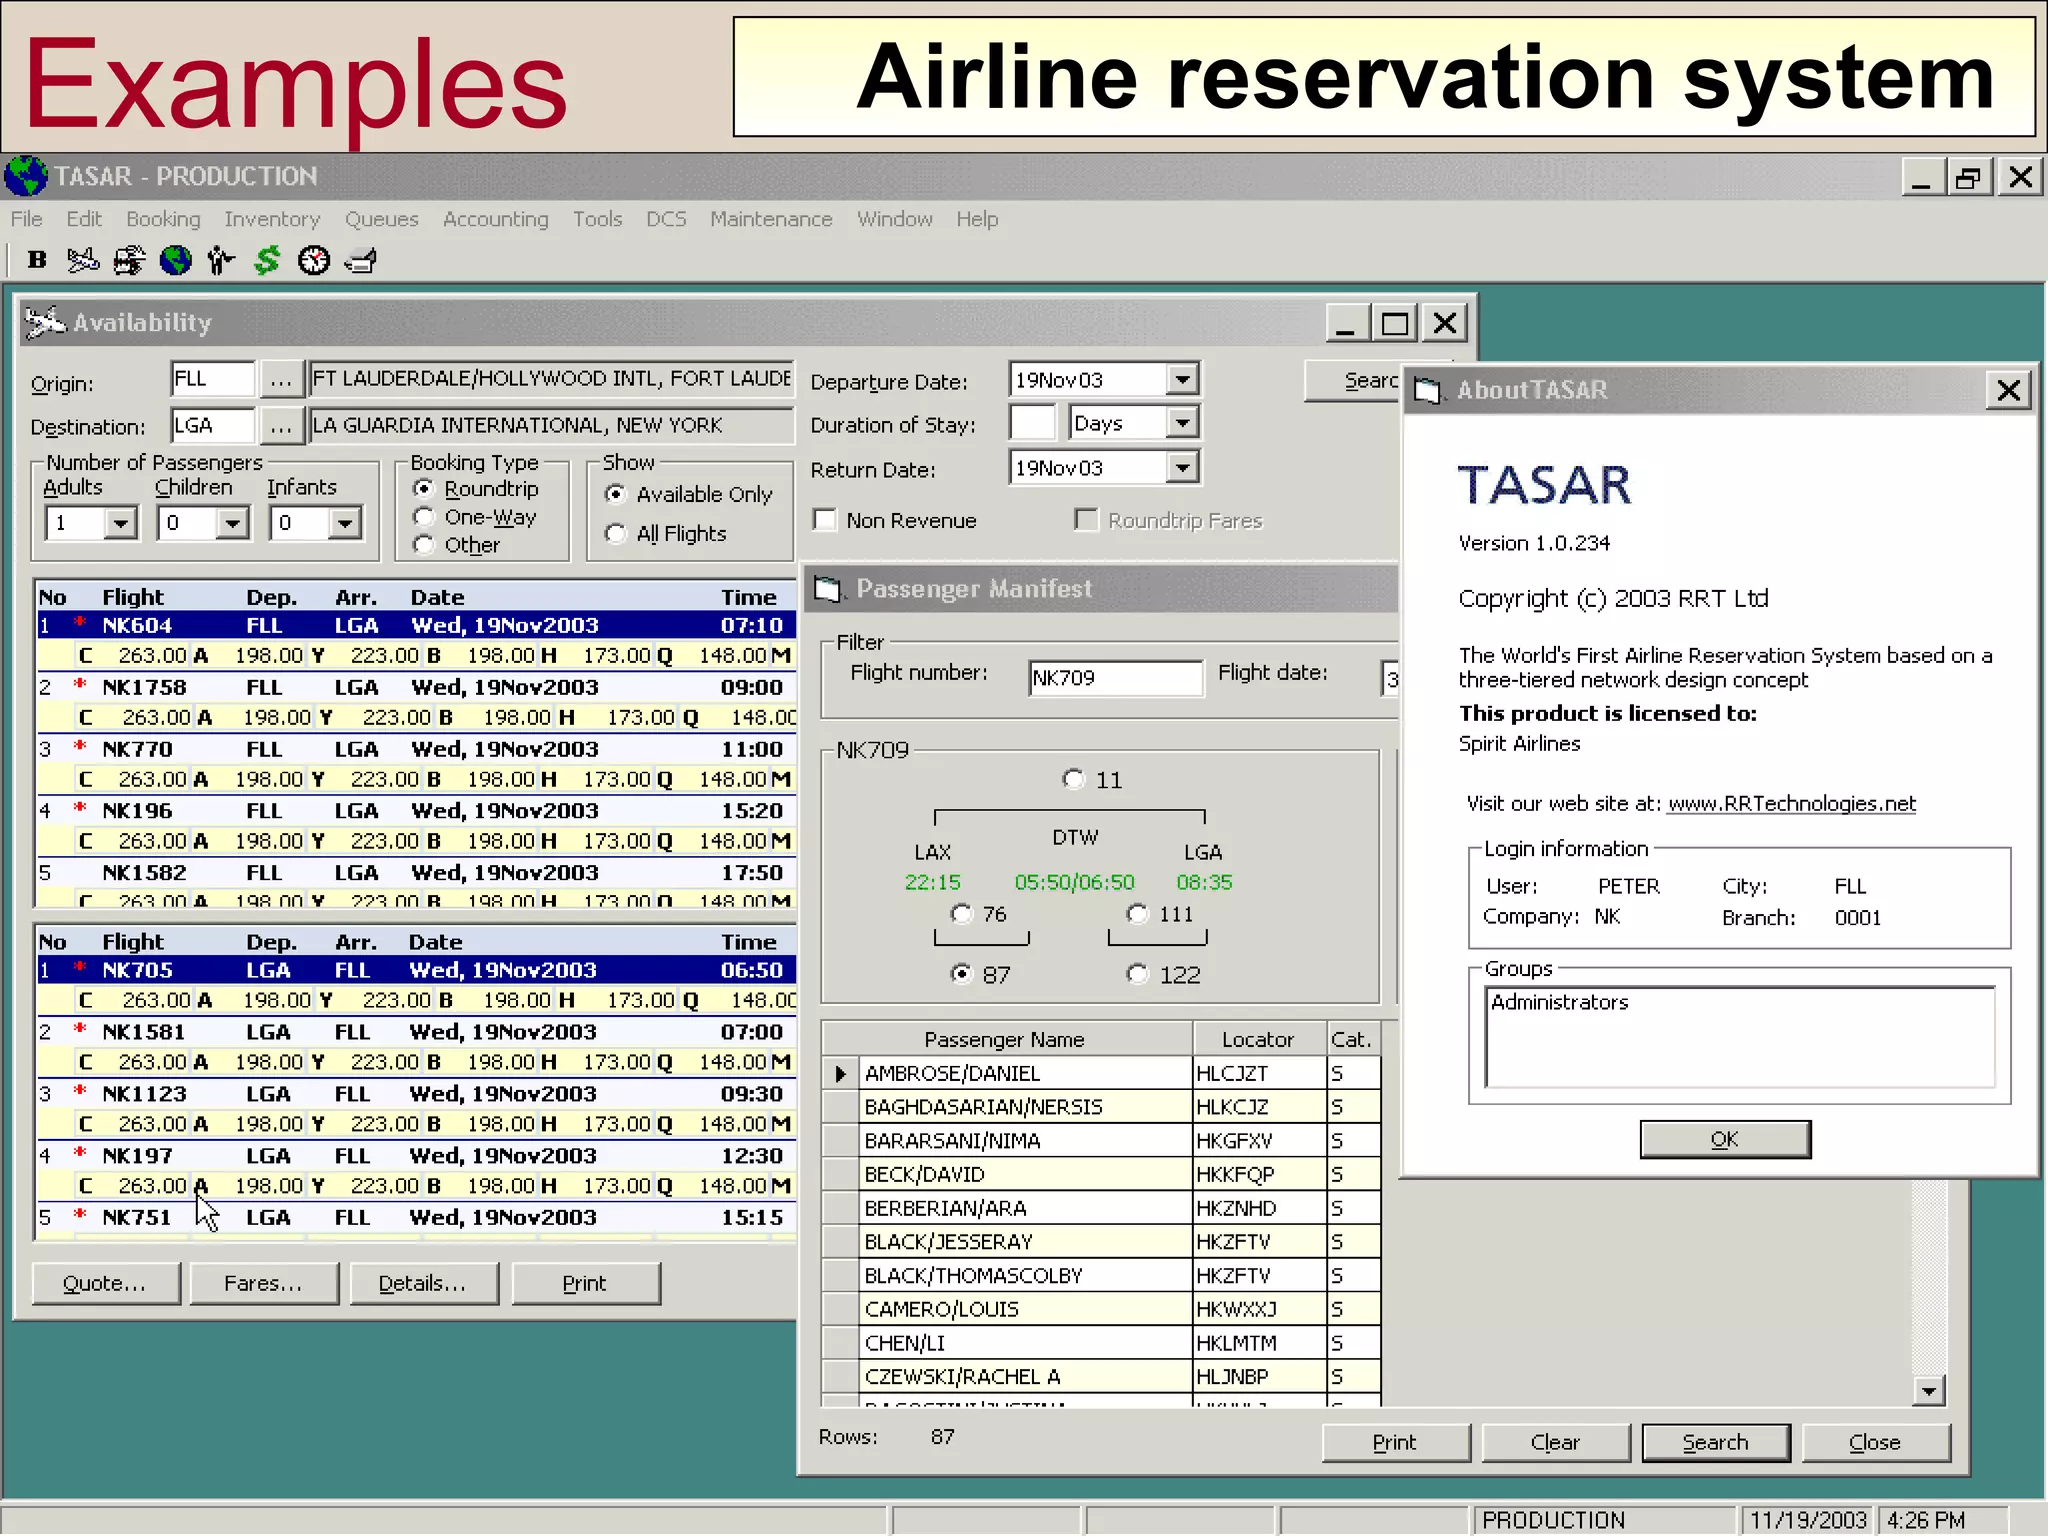The width and height of the screenshot is (2048, 1536).
Task: Follow the www.RRTechnologies.net link
Action: pos(1791,804)
